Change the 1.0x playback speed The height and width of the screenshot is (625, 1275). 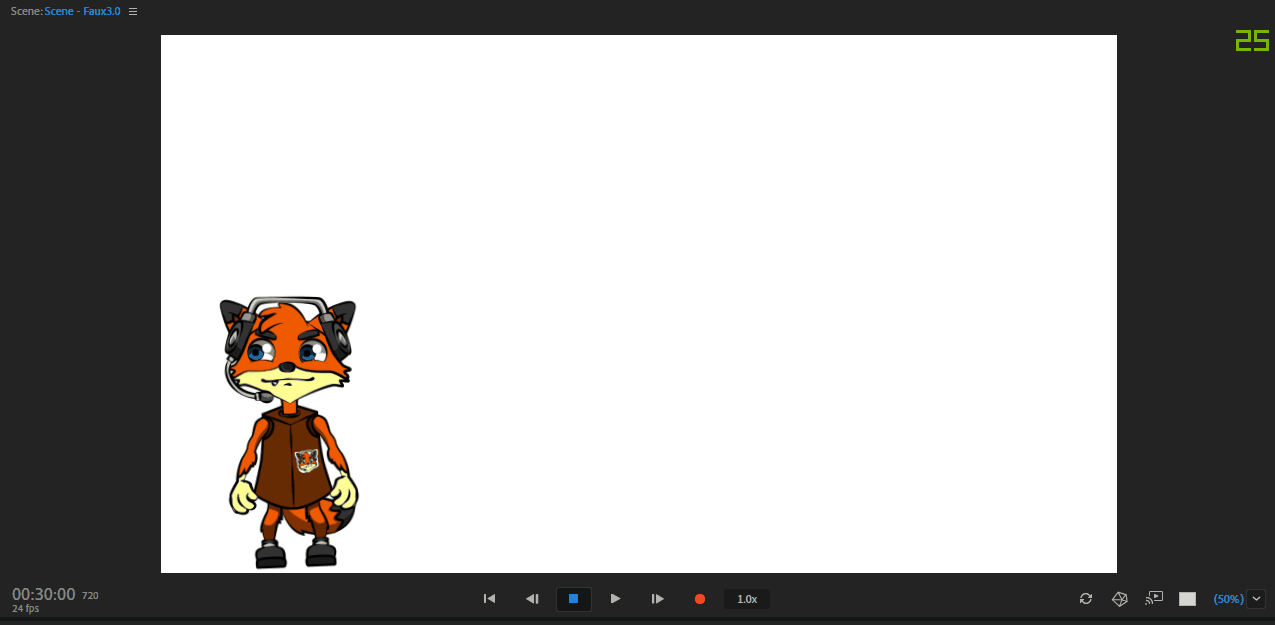click(x=747, y=599)
